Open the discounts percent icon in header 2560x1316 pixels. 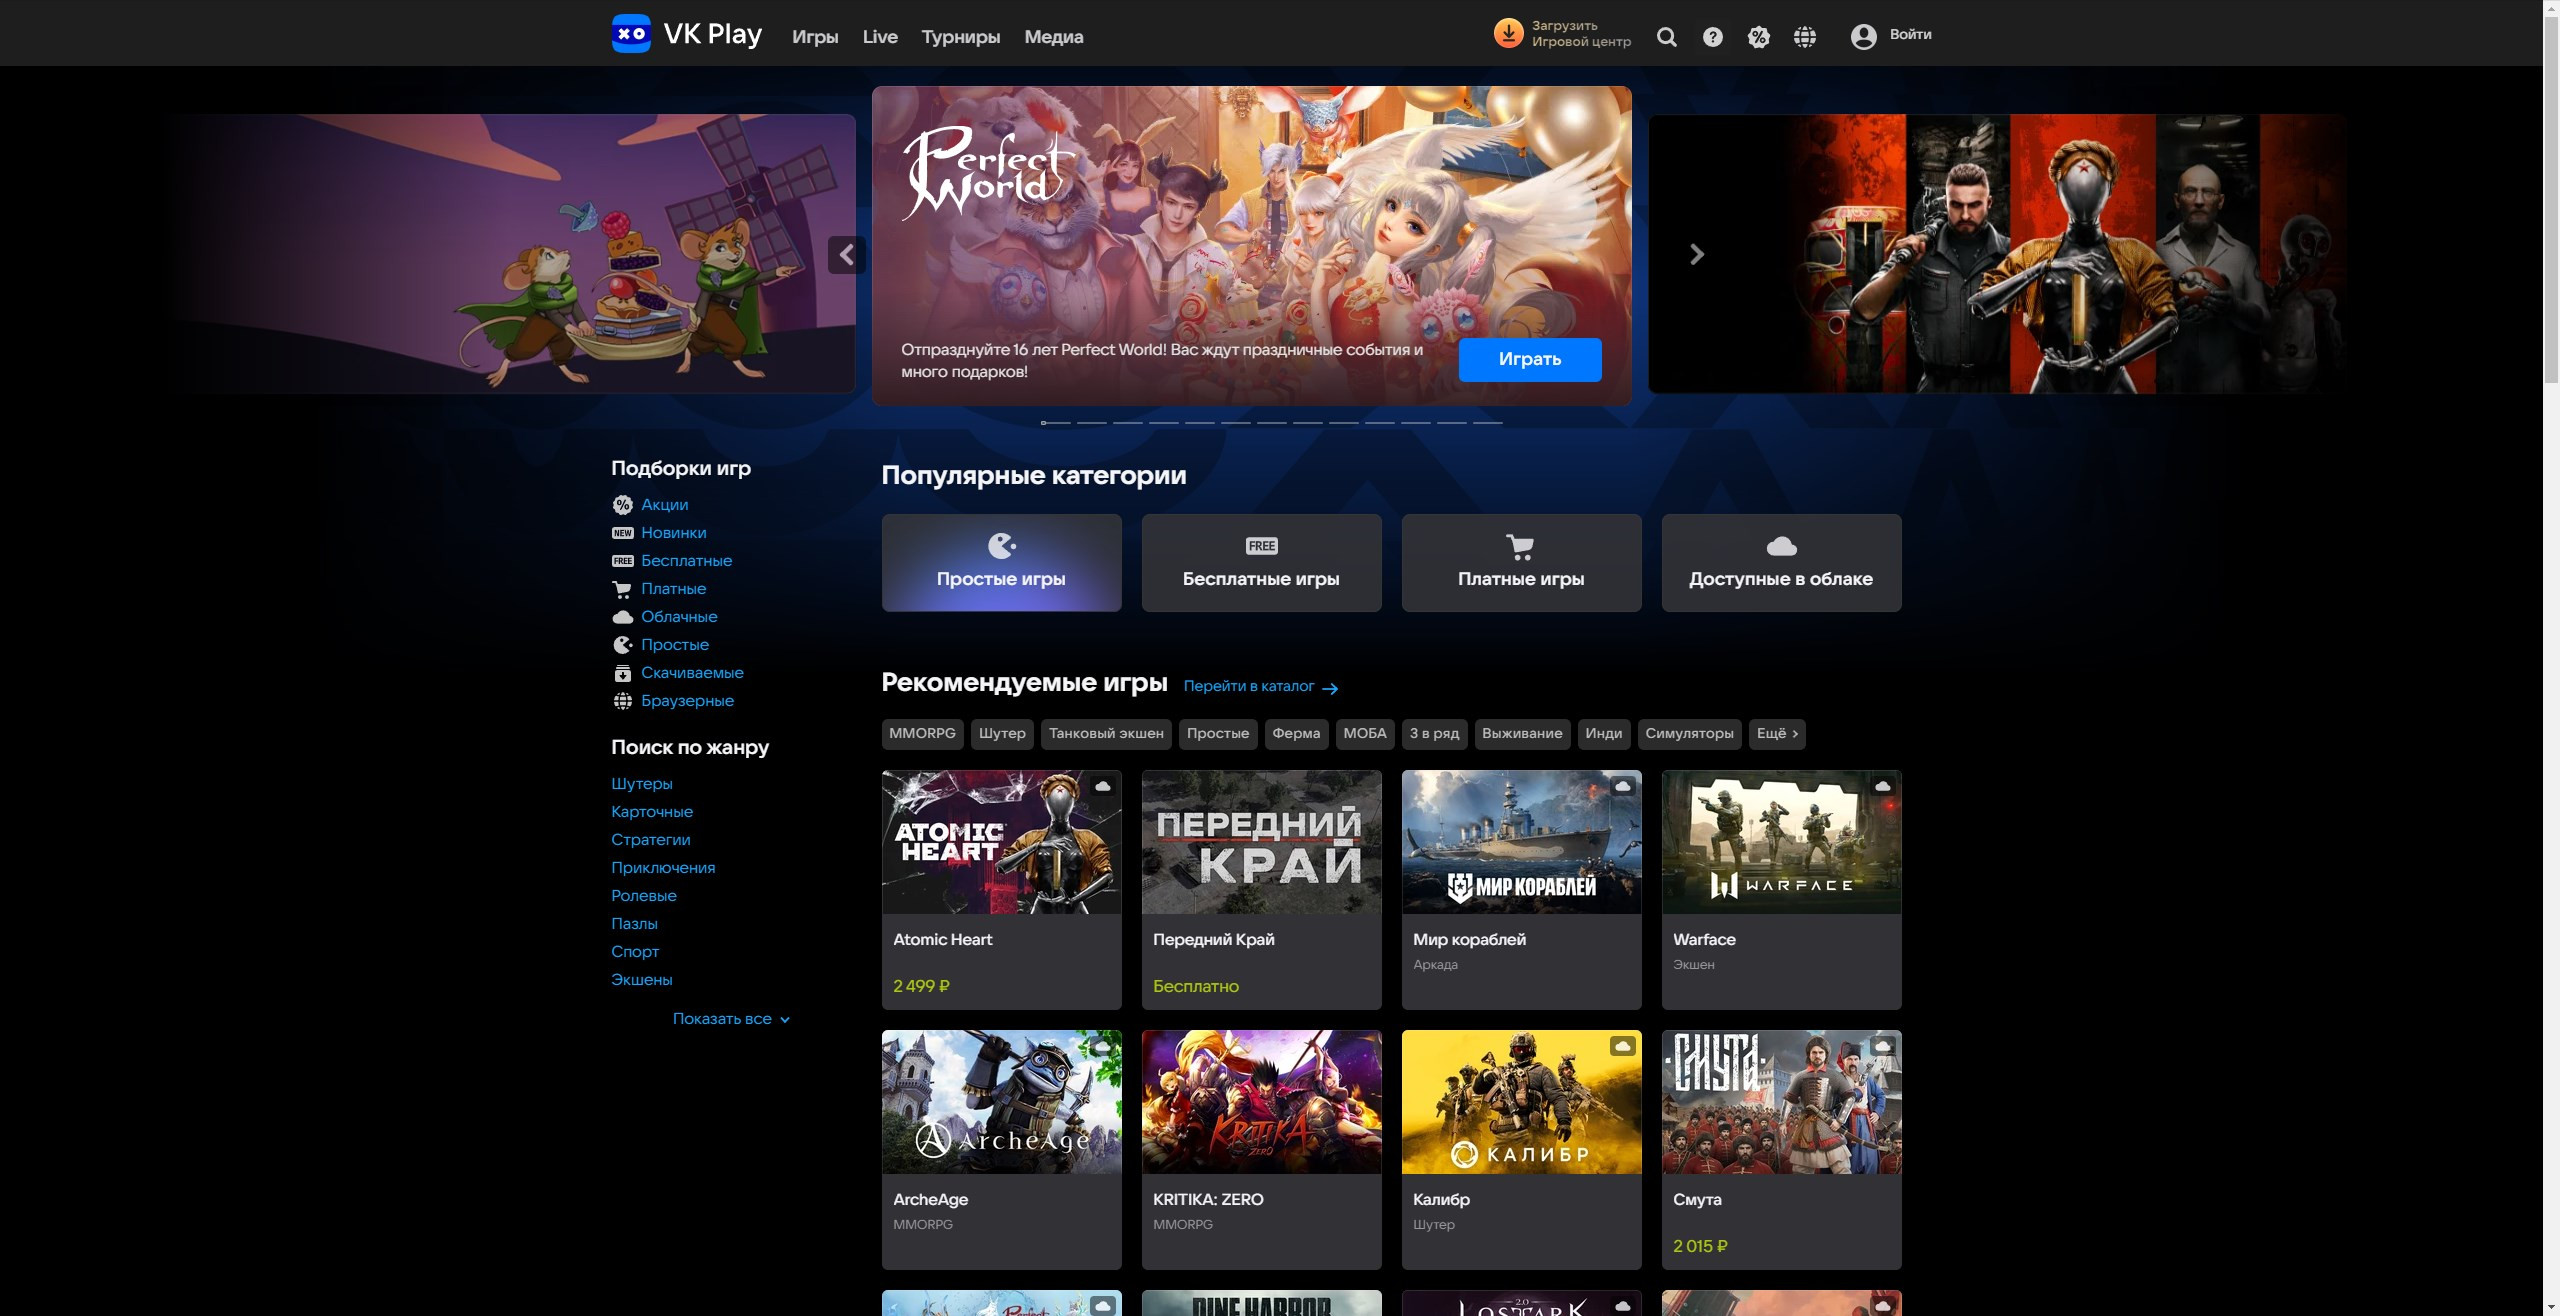1759,37
